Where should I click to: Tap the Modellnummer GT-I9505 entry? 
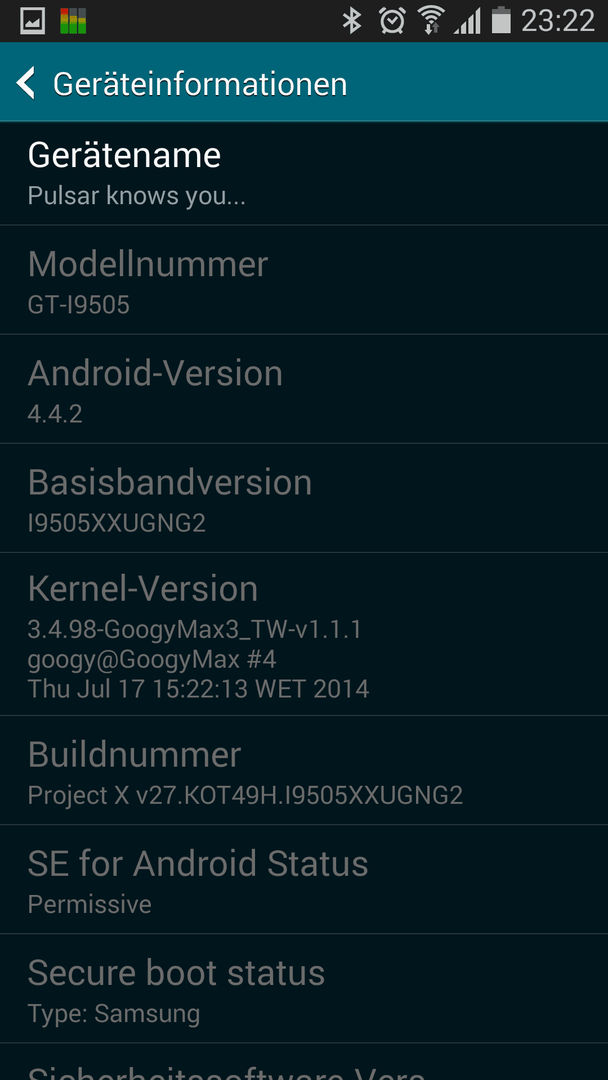(x=304, y=280)
